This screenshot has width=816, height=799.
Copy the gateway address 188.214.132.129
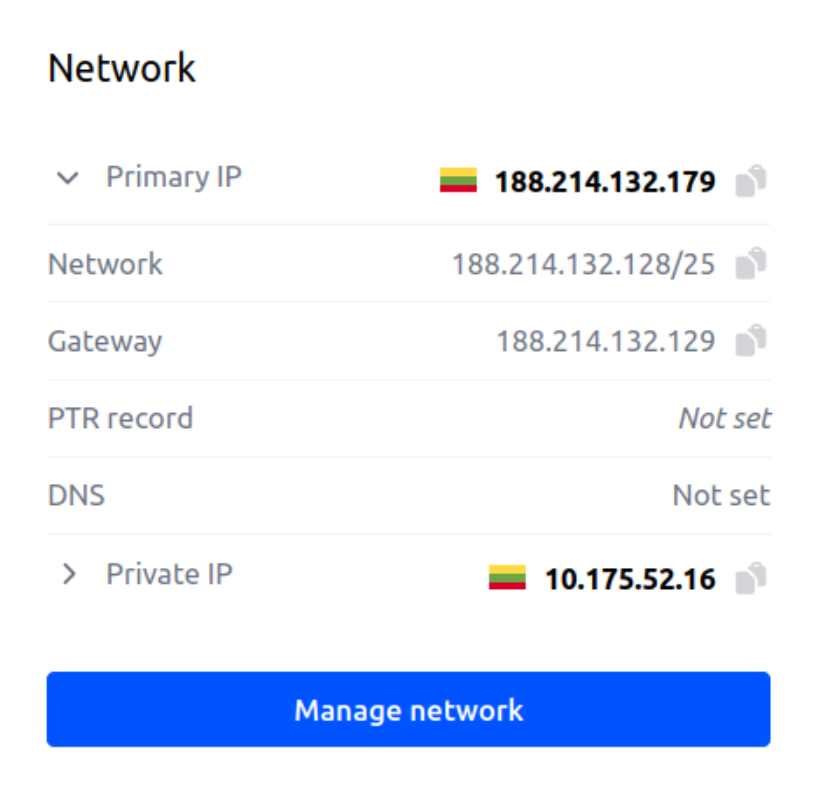(x=751, y=341)
